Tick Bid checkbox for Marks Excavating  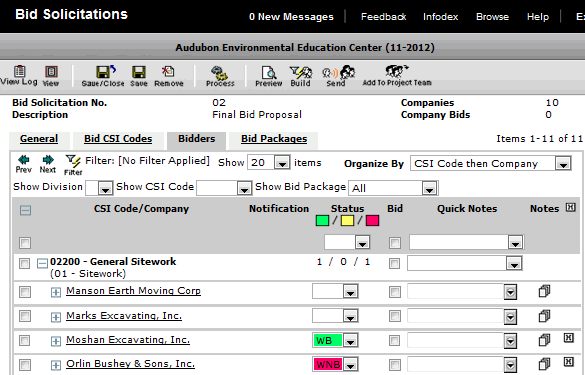click(395, 316)
